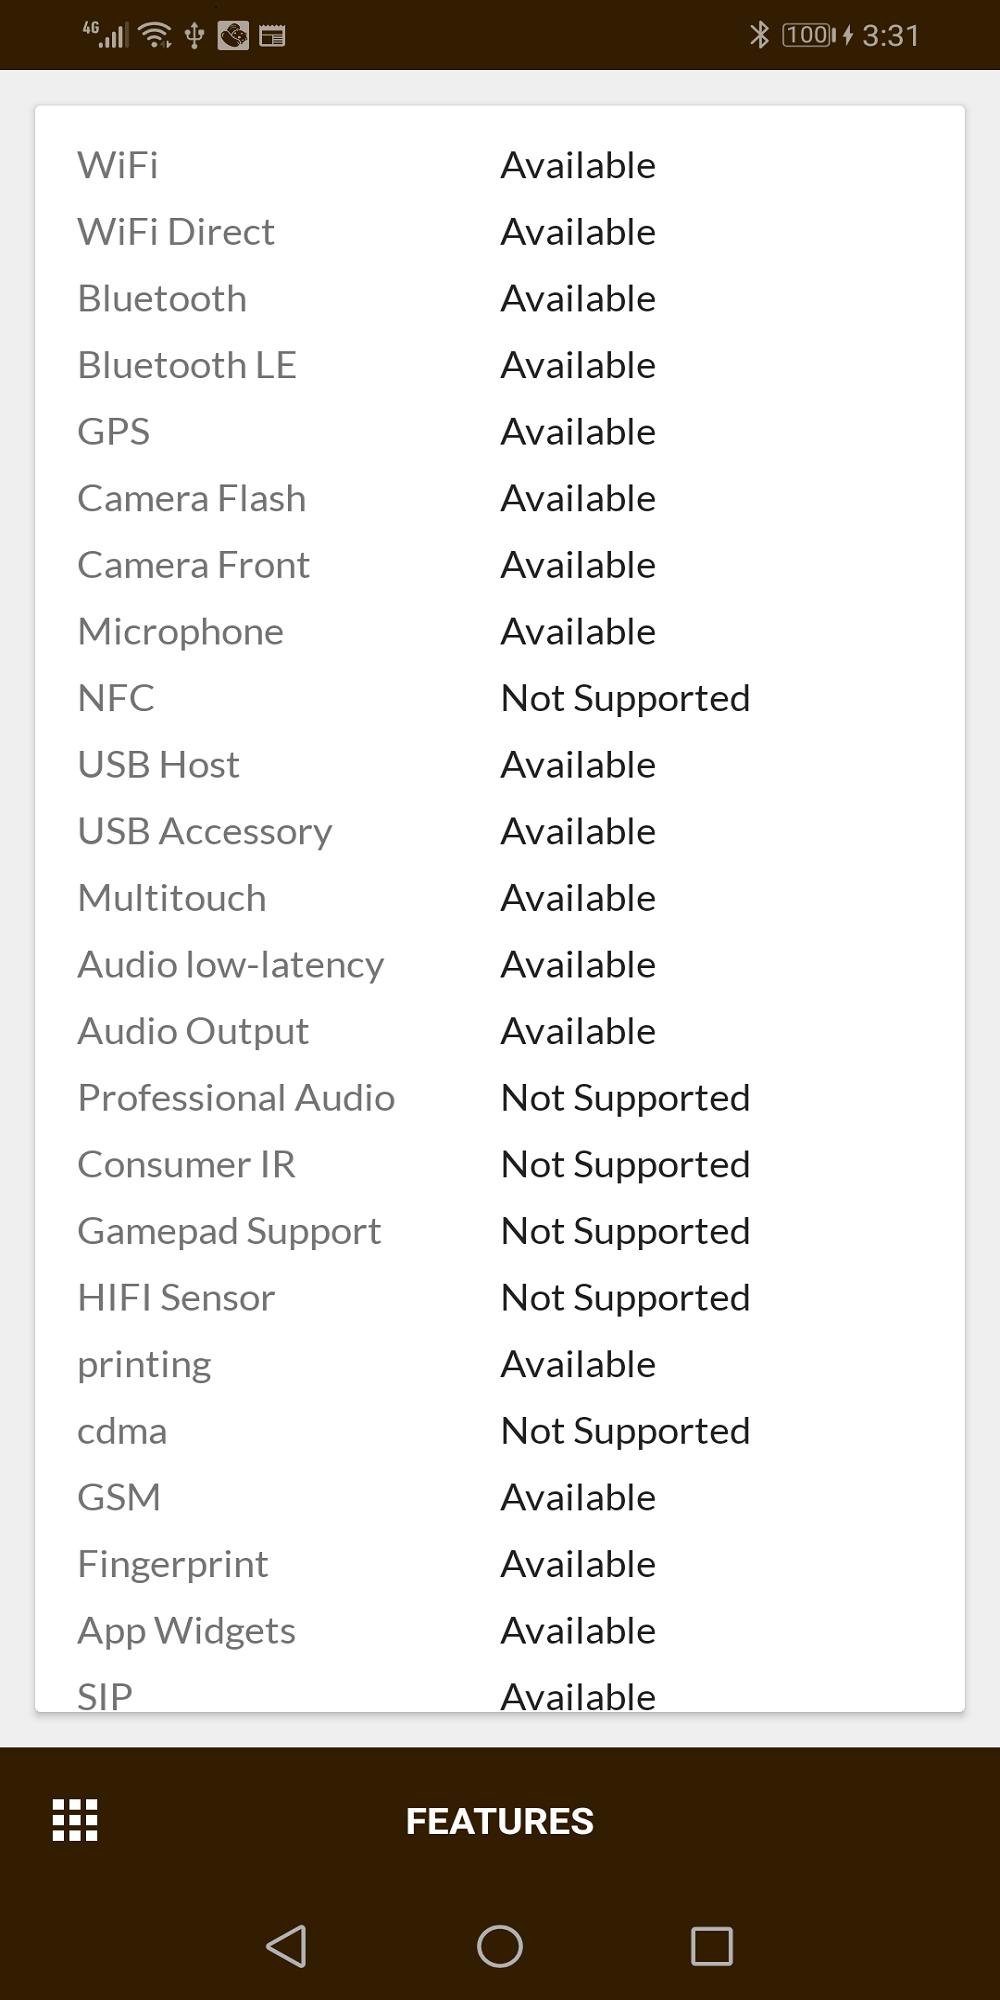Tap the Audio low-latency entry
Viewport: 1000px width, 2000px height.
pyautogui.click(x=231, y=965)
